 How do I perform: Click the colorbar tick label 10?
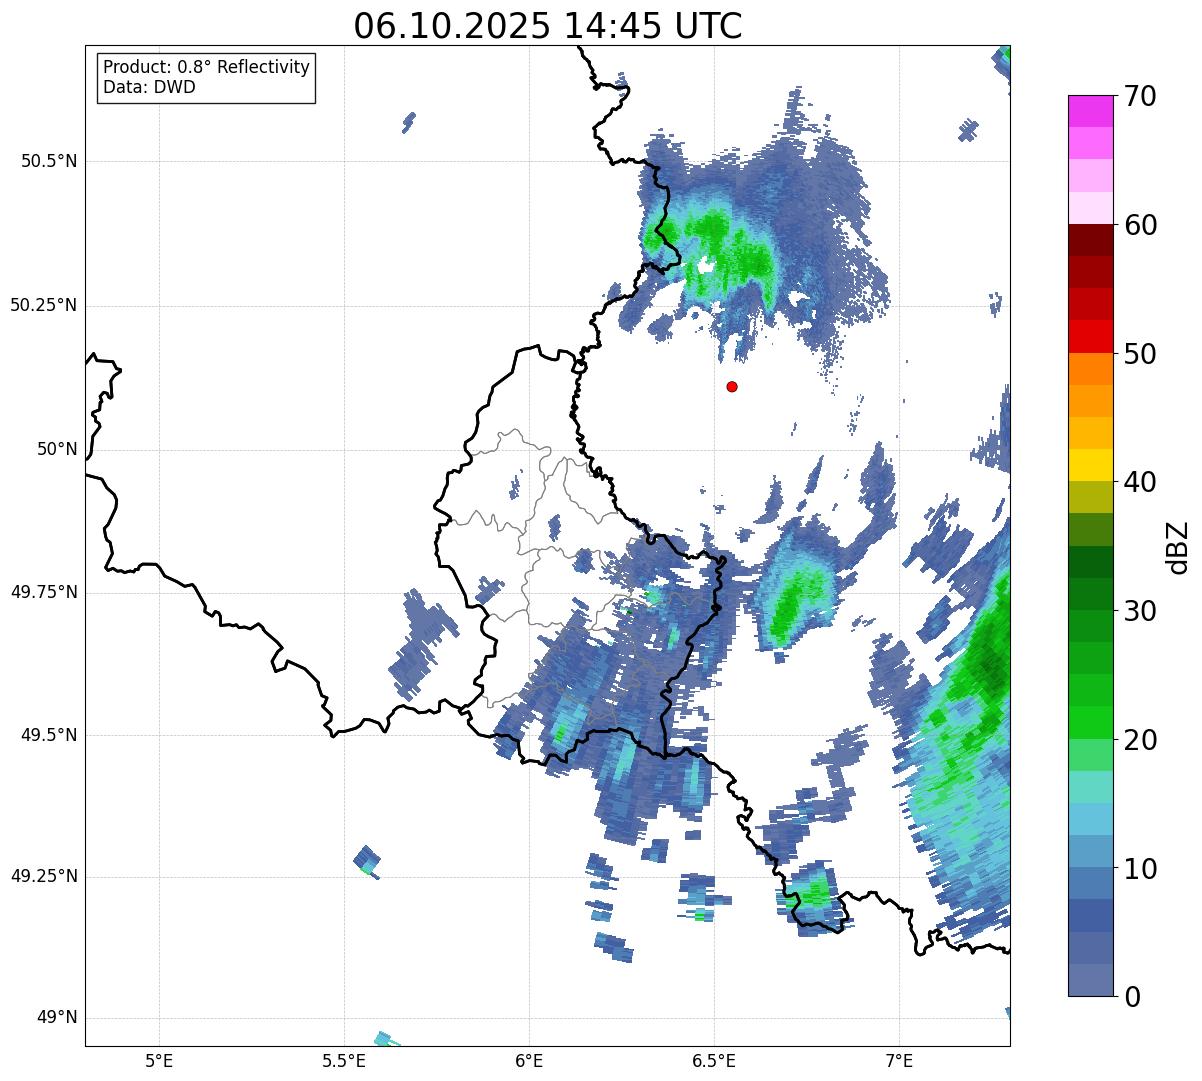click(1140, 869)
